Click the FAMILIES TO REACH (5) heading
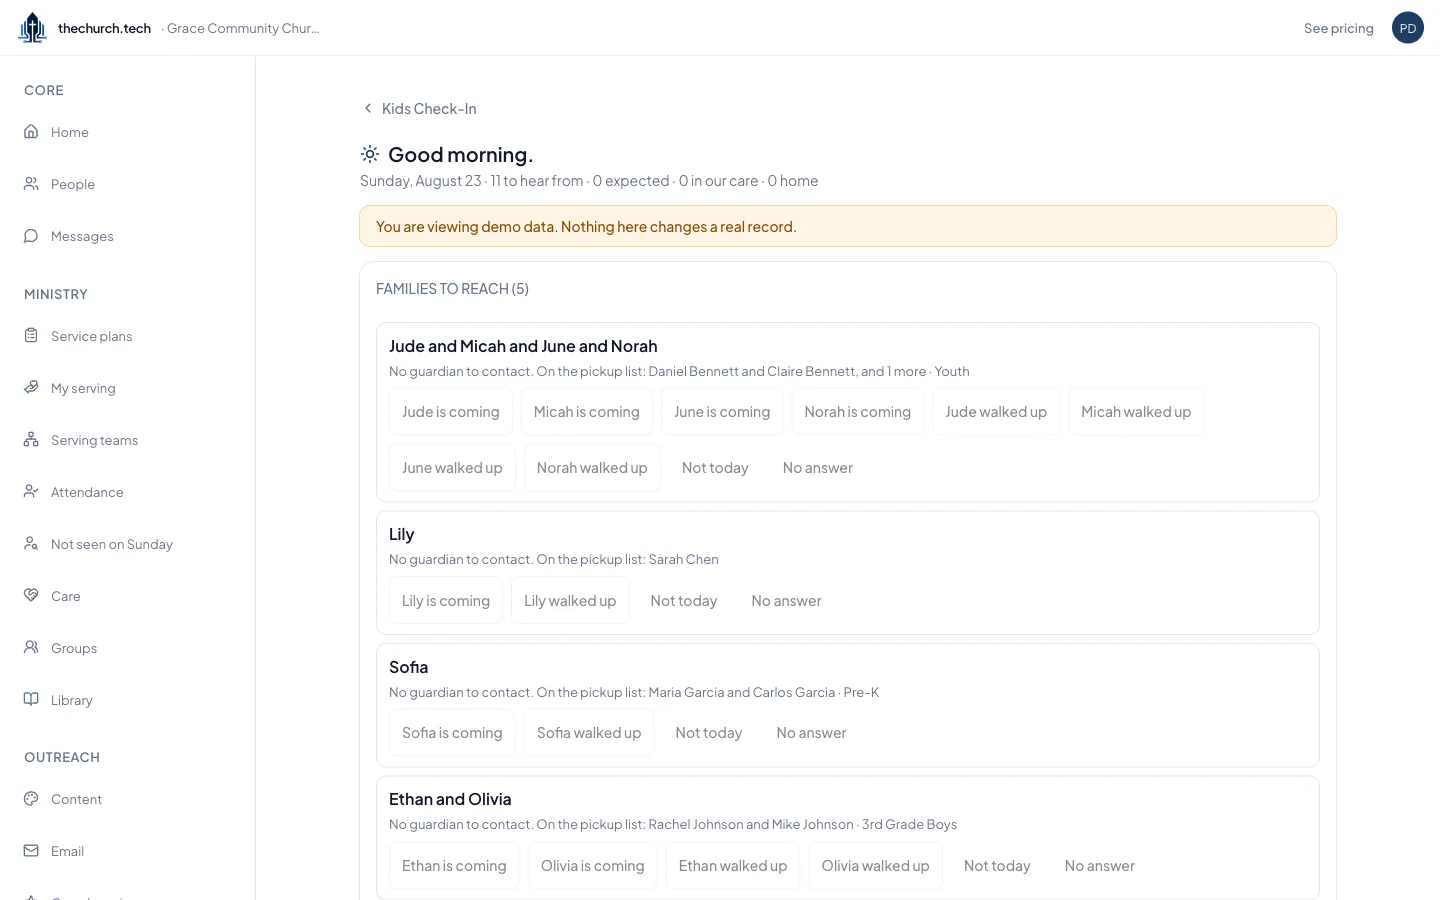 [x=452, y=289]
